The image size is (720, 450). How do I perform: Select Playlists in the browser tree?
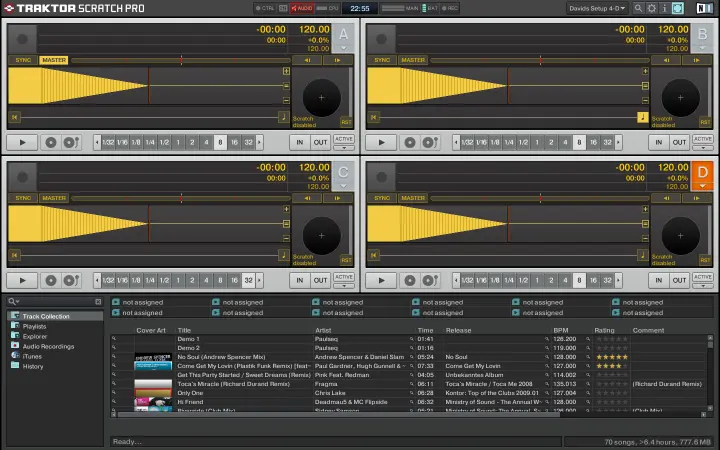tap(35, 326)
